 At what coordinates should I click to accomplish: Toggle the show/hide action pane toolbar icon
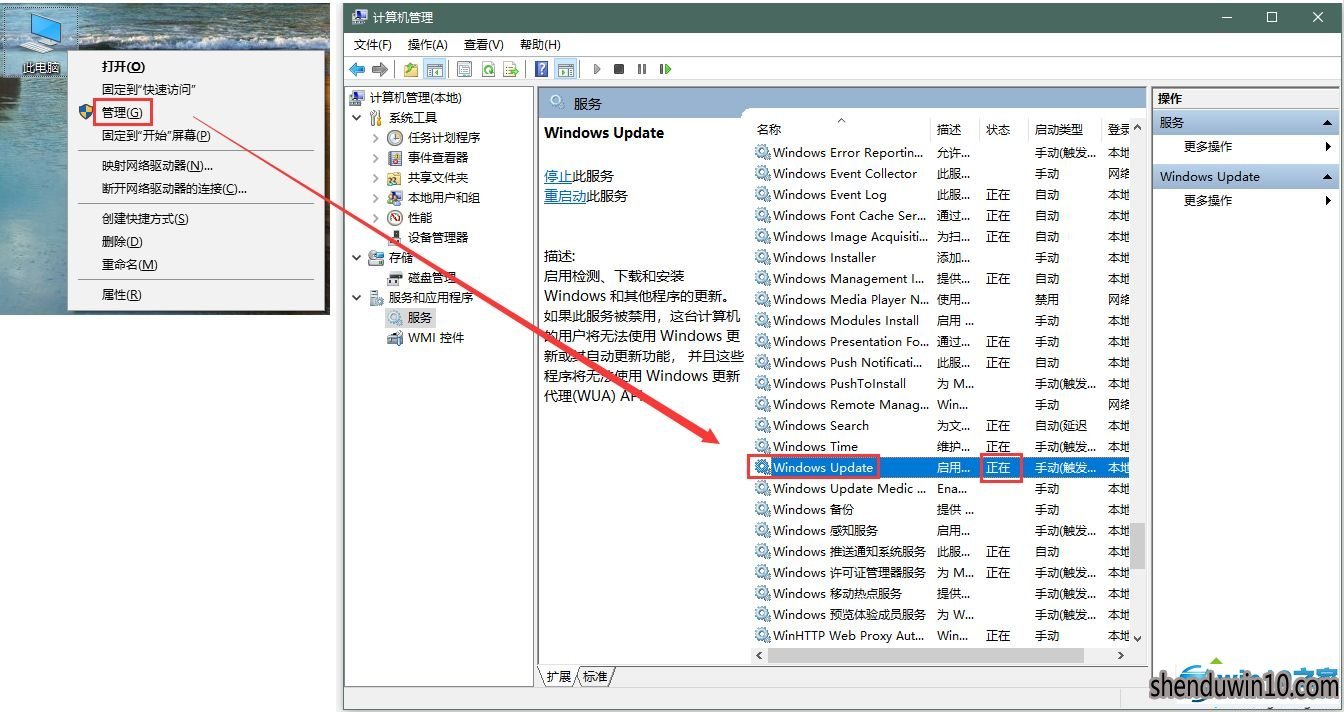coord(566,69)
